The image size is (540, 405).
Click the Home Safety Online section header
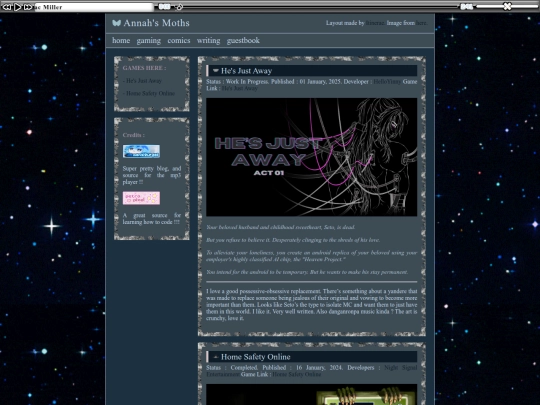(x=312, y=357)
